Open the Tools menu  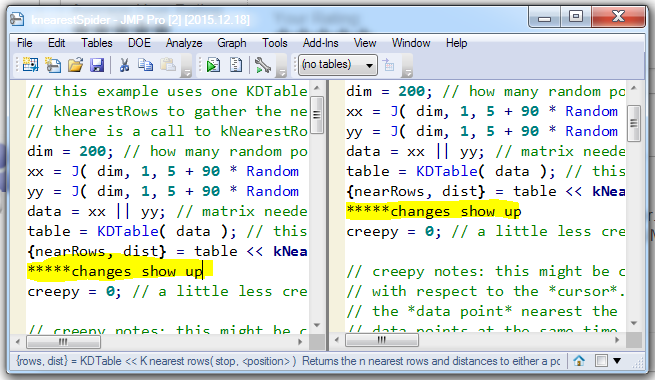click(x=274, y=43)
